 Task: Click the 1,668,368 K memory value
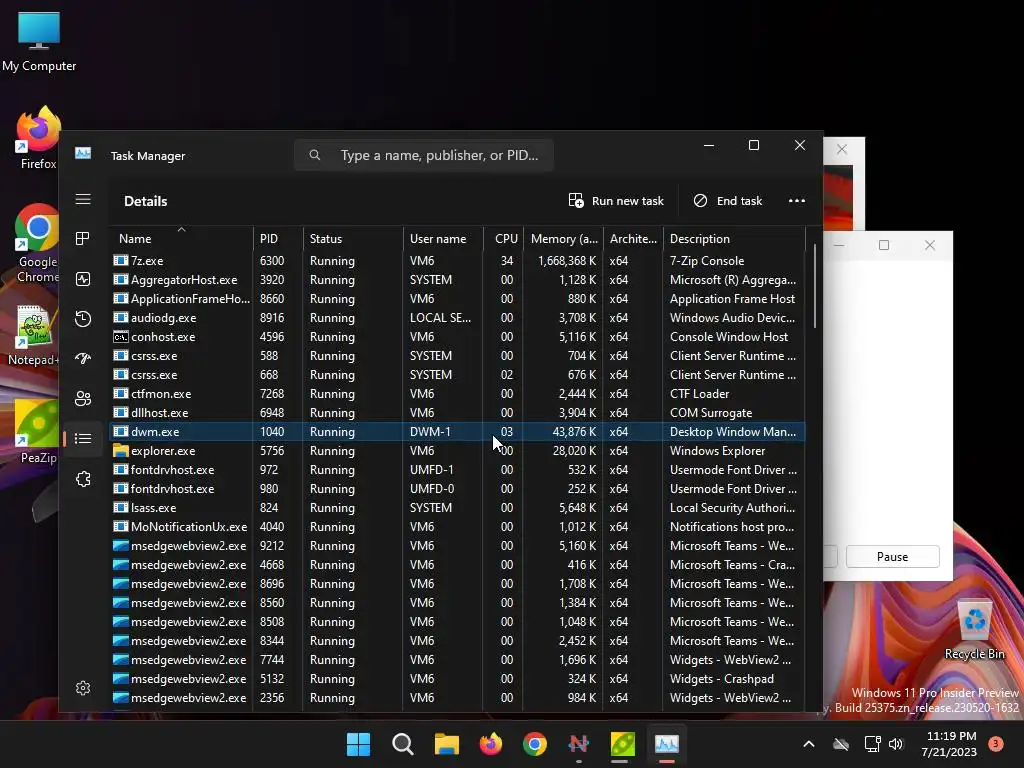pos(567,261)
